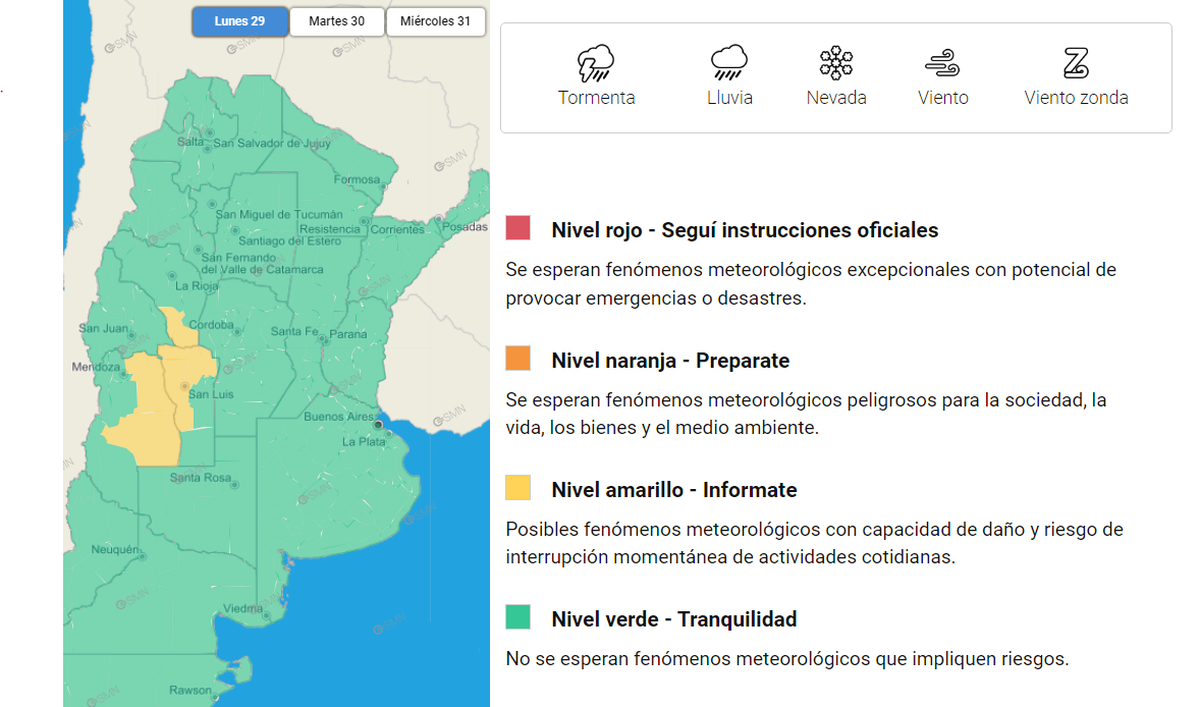Click the Córdoba label on the map

click(x=211, y=325)
